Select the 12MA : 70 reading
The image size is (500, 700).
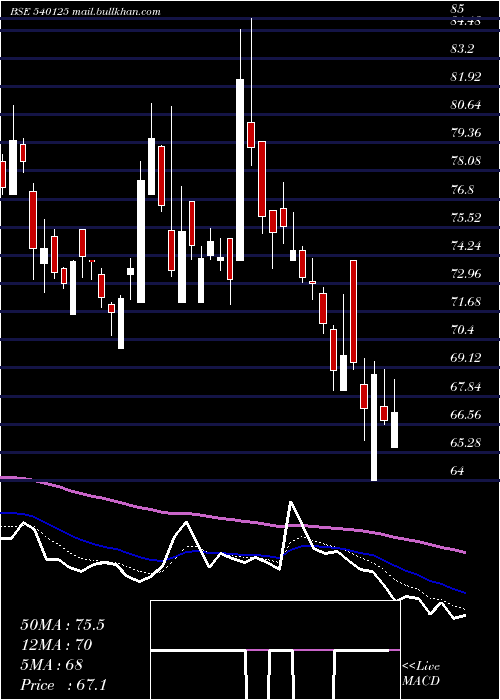[56, 645]
